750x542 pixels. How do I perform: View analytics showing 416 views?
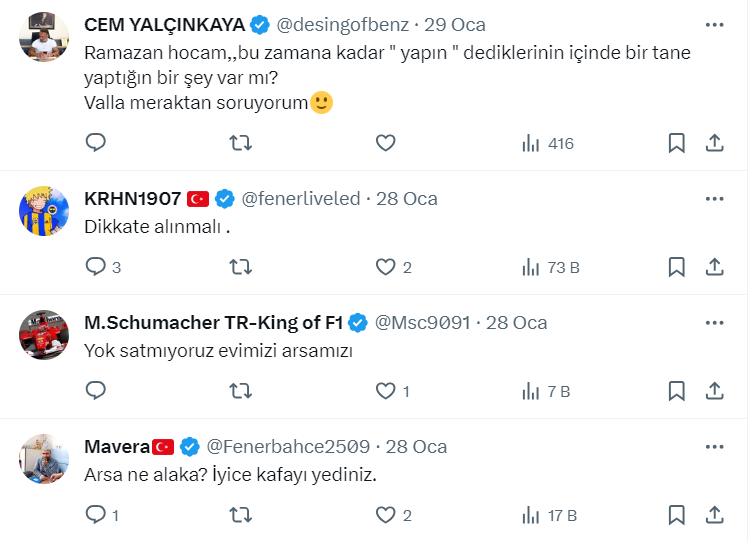(547, 143)
